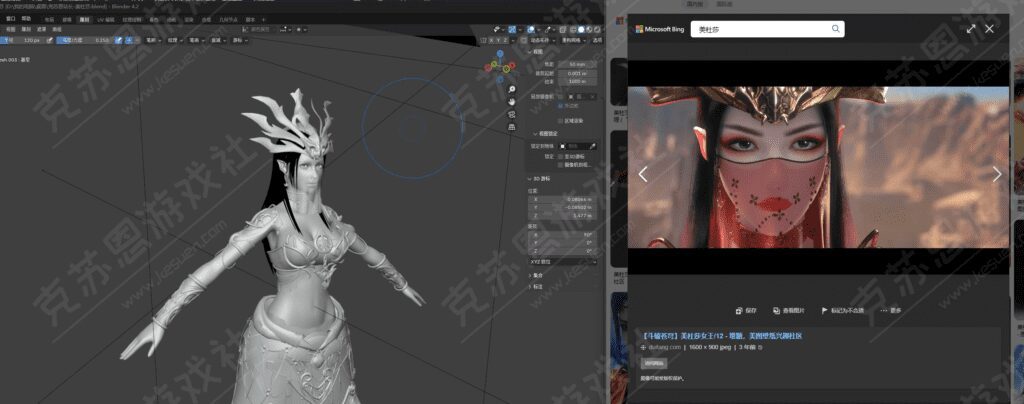
Task: Click the zoom magnifier icon in viewport
Action: 511,88
